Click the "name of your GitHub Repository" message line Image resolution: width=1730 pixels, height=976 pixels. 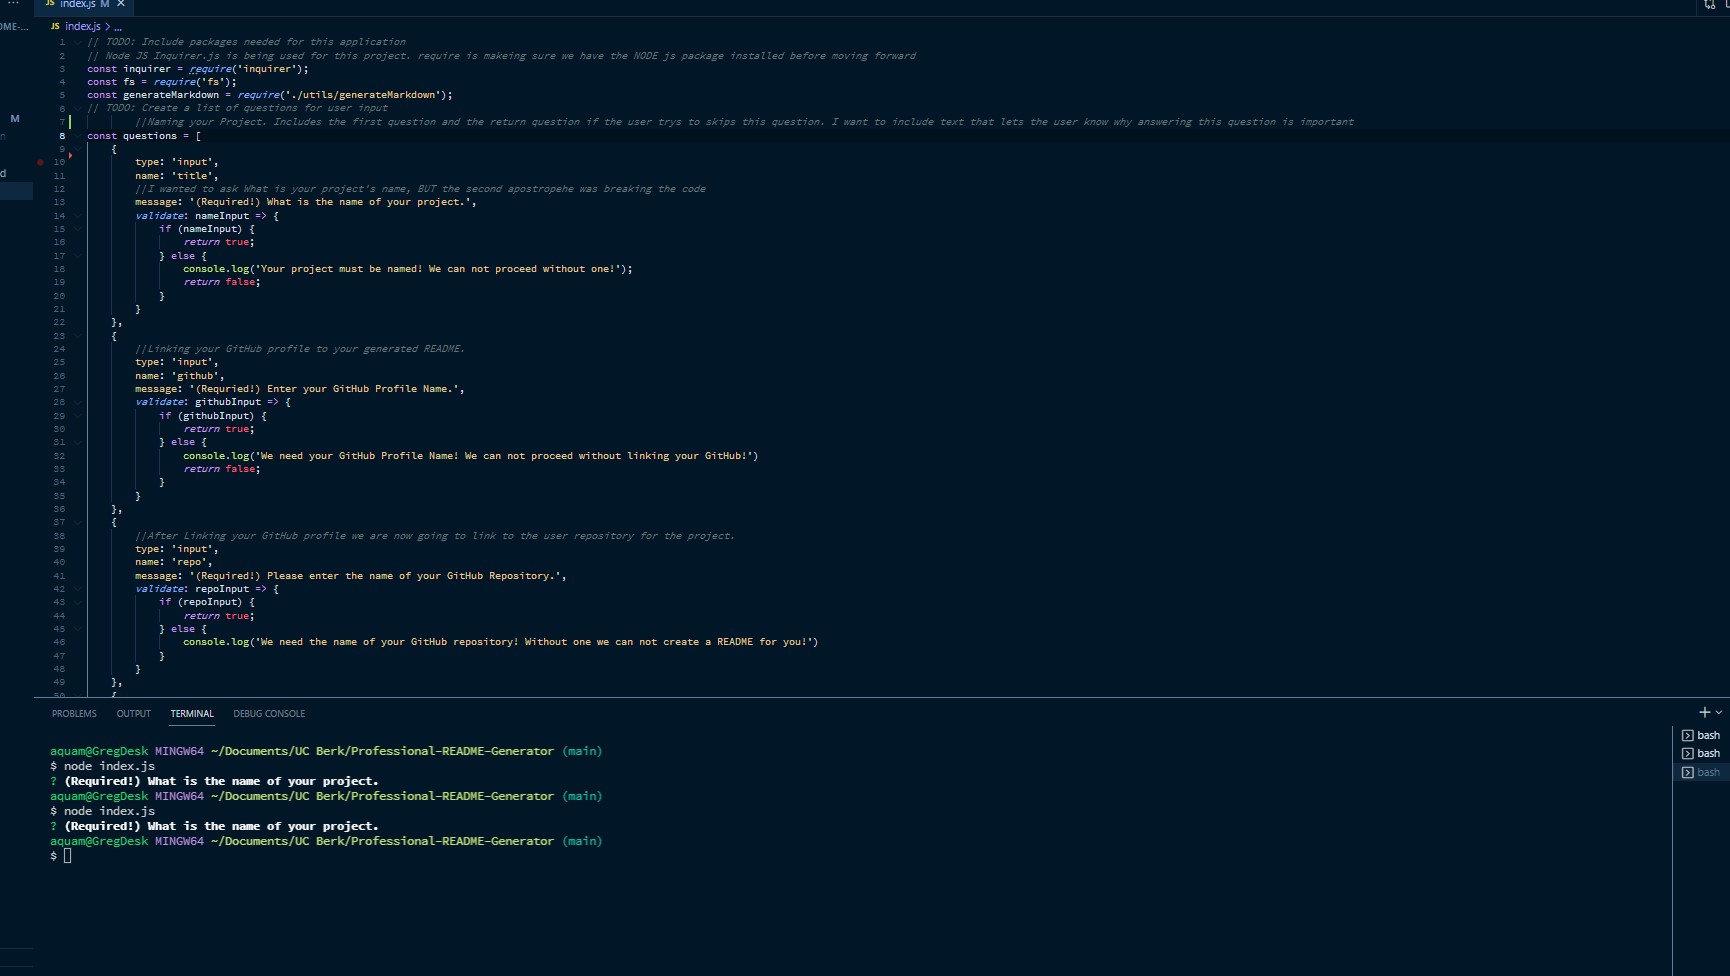pos(351,576)
